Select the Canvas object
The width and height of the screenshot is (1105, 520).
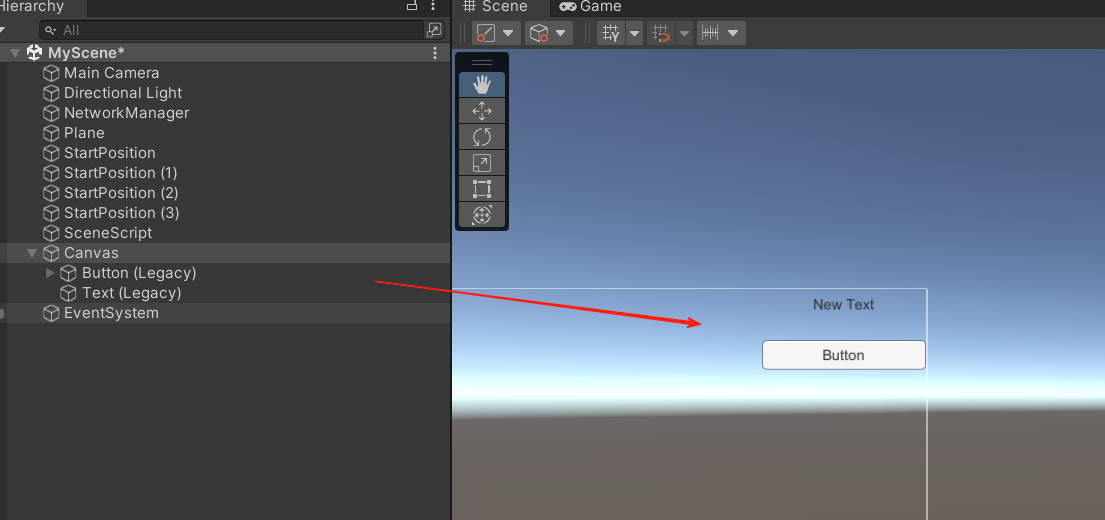point(91,253)
